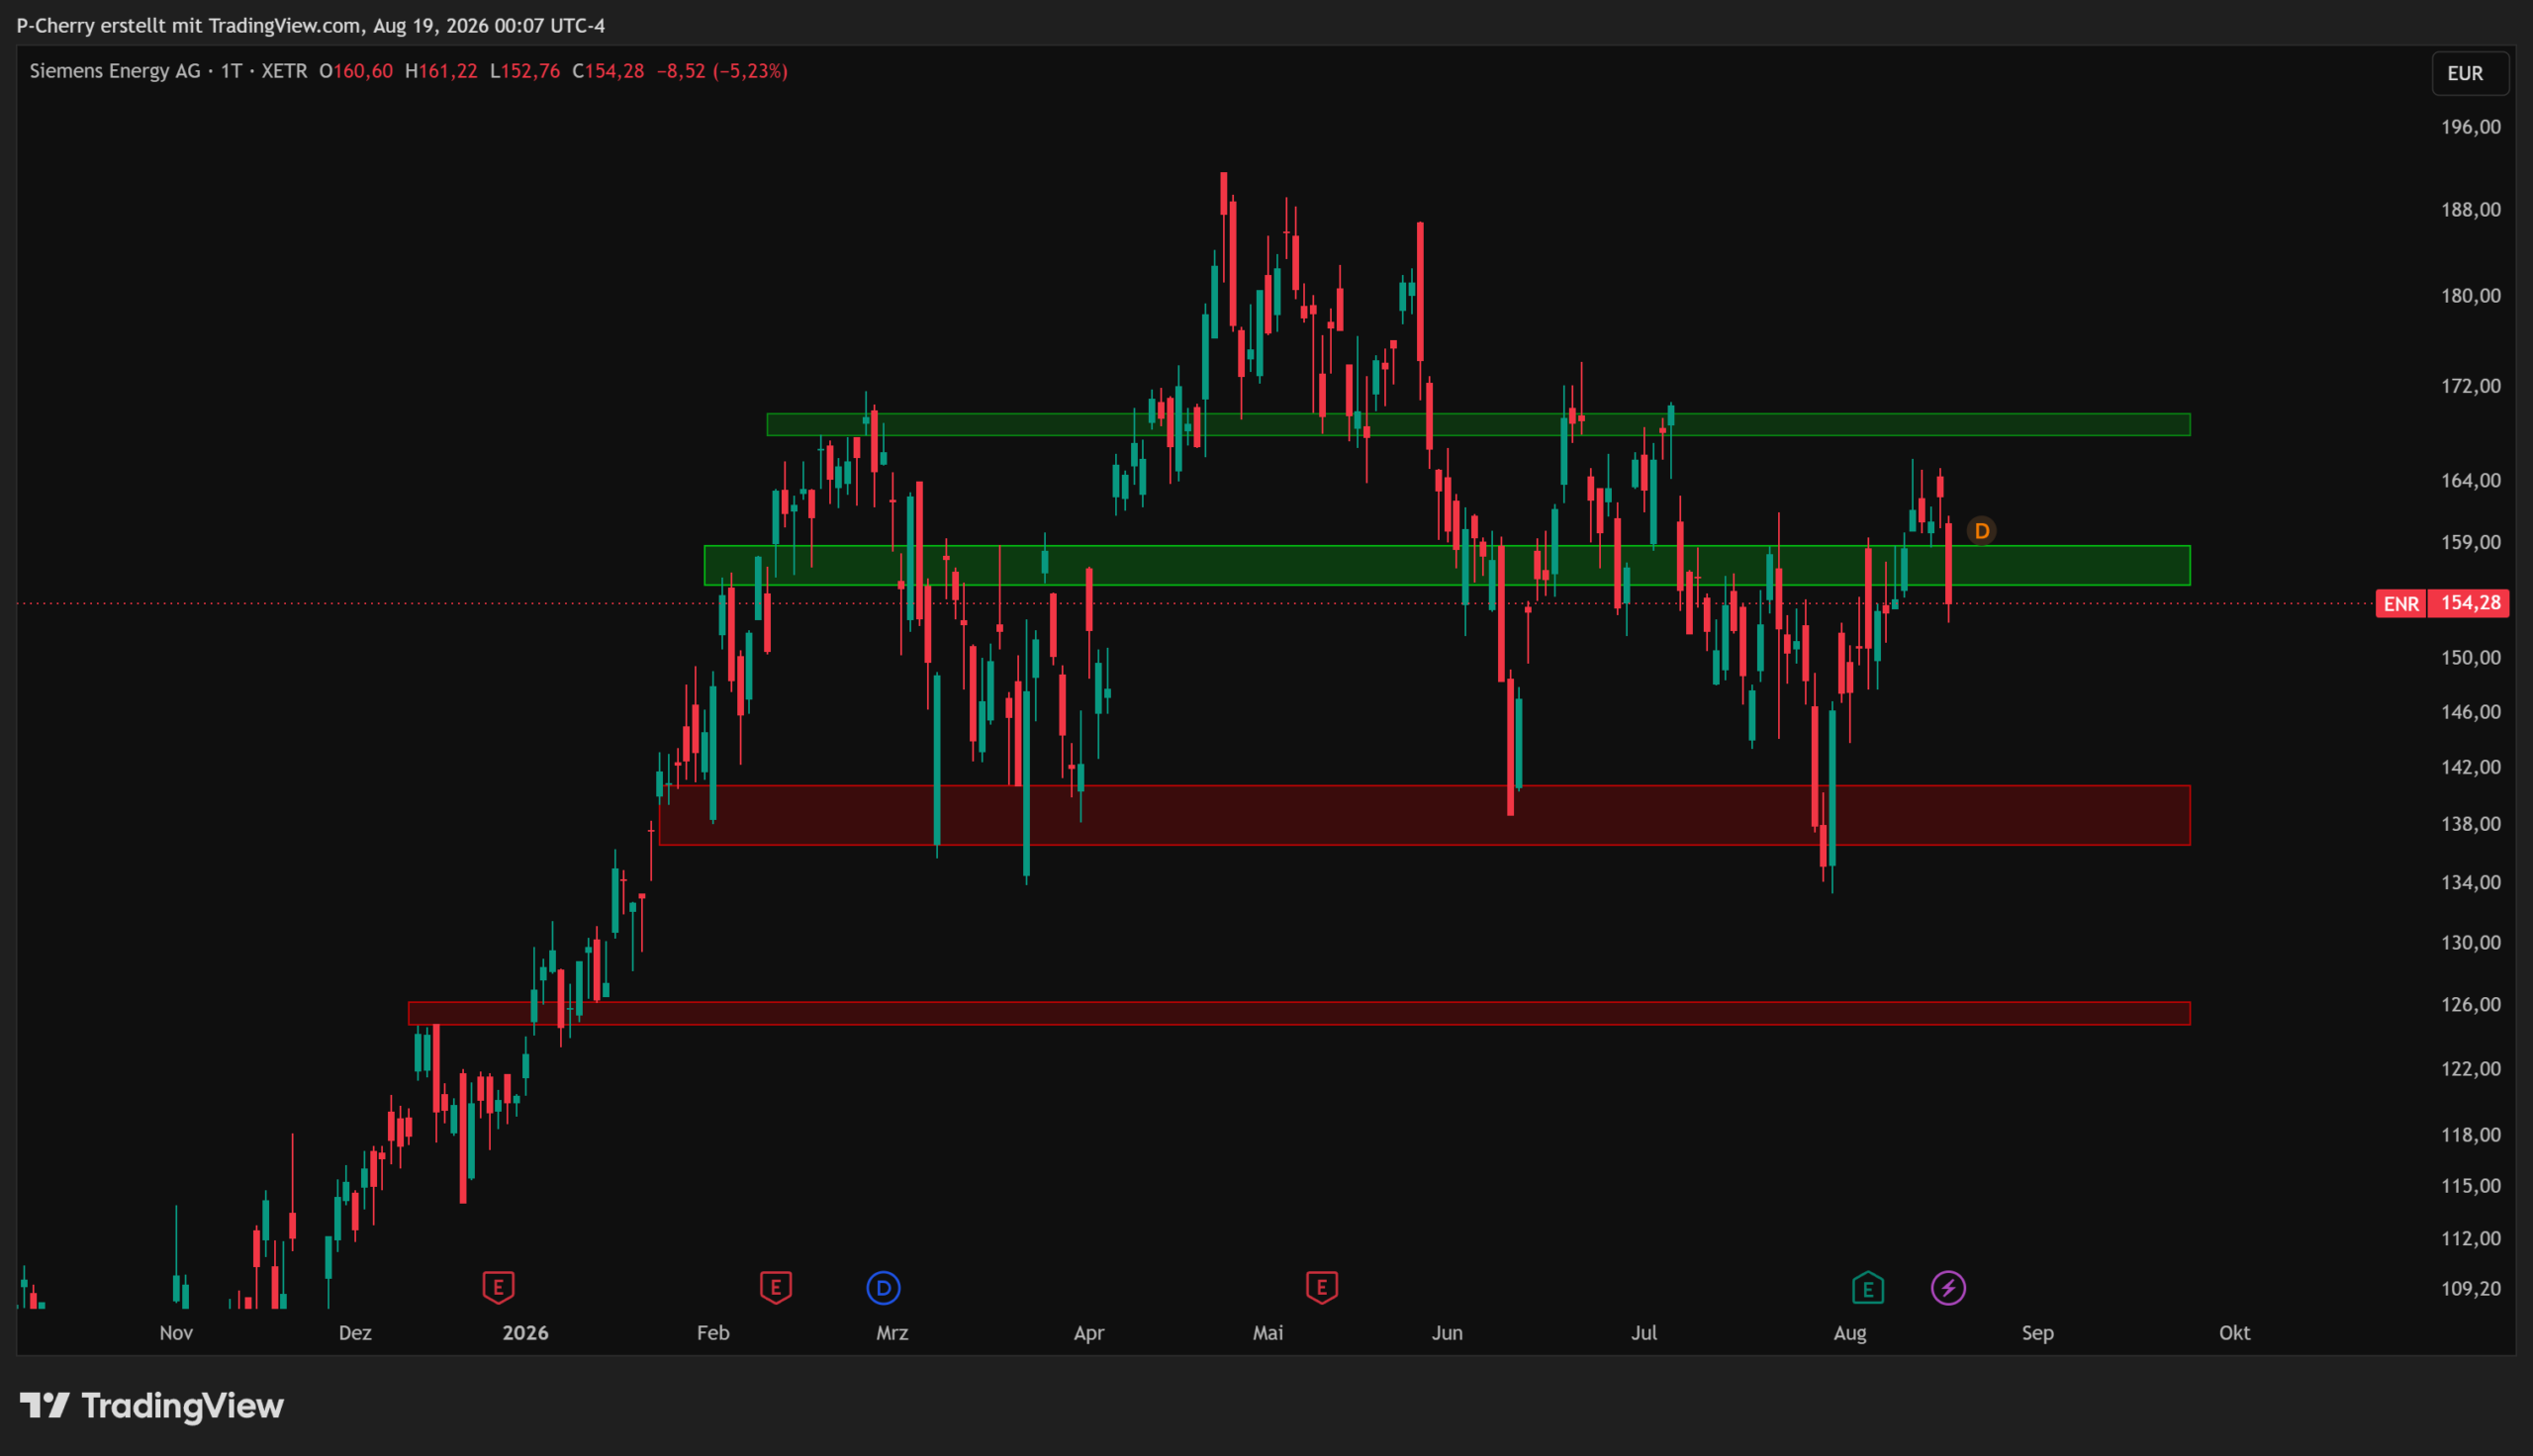Open the blue dividend marker near Mrz

click(x=883, y=1288)
